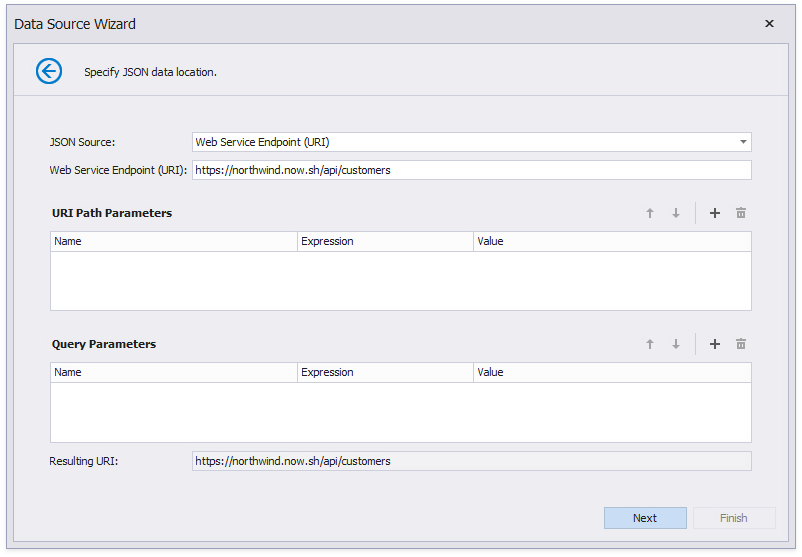Open the JSON Source dropdown
The height and width of the screenshot is (557, 802).
[743, 142]
